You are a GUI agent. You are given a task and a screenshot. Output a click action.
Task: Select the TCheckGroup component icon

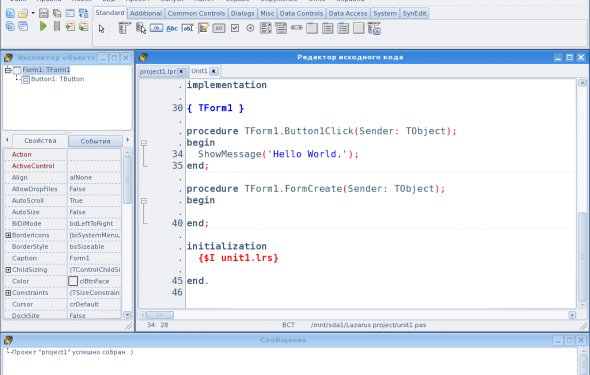pos(343,28)
